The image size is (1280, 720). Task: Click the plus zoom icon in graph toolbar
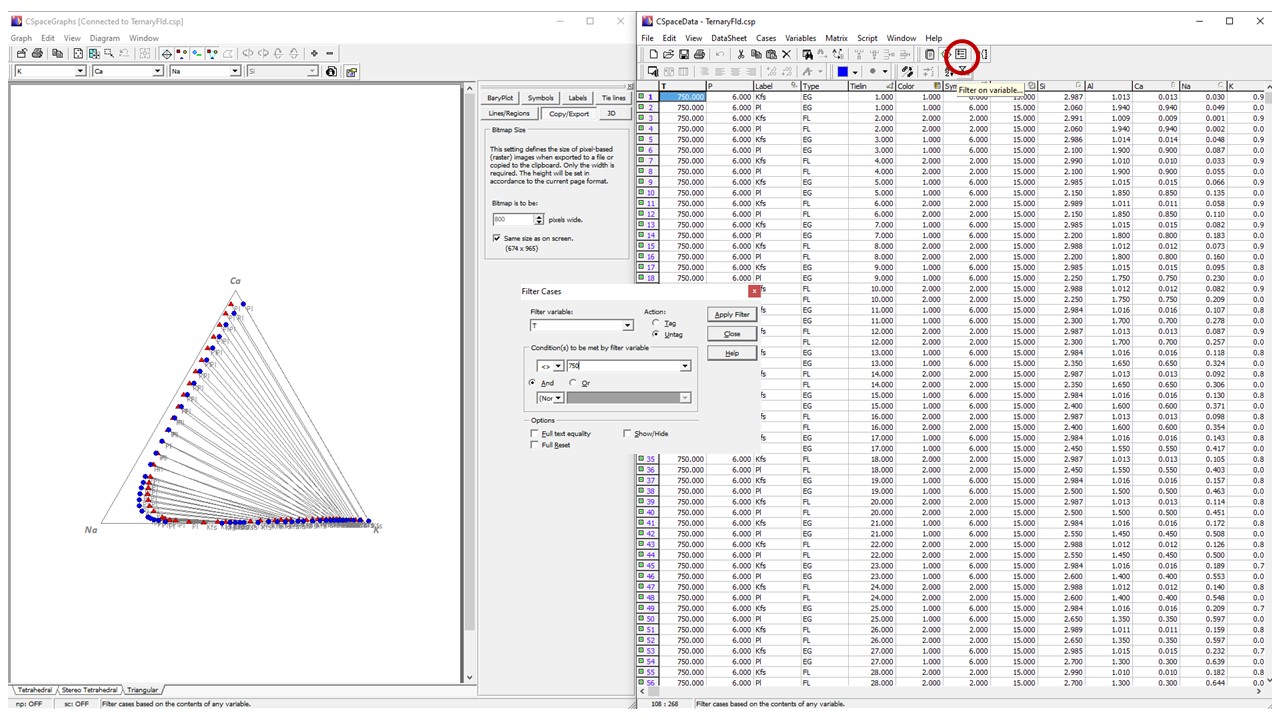click(314, 53)
